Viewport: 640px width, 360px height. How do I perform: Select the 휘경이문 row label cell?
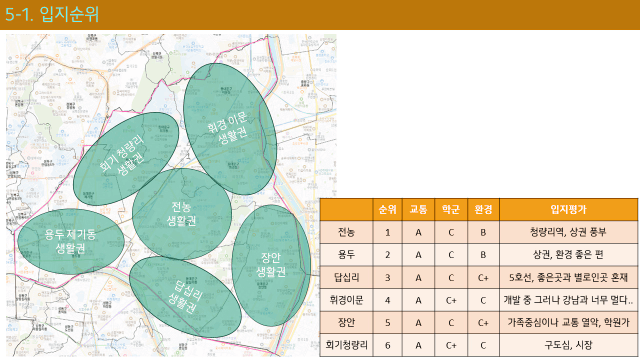coord(346,300)
